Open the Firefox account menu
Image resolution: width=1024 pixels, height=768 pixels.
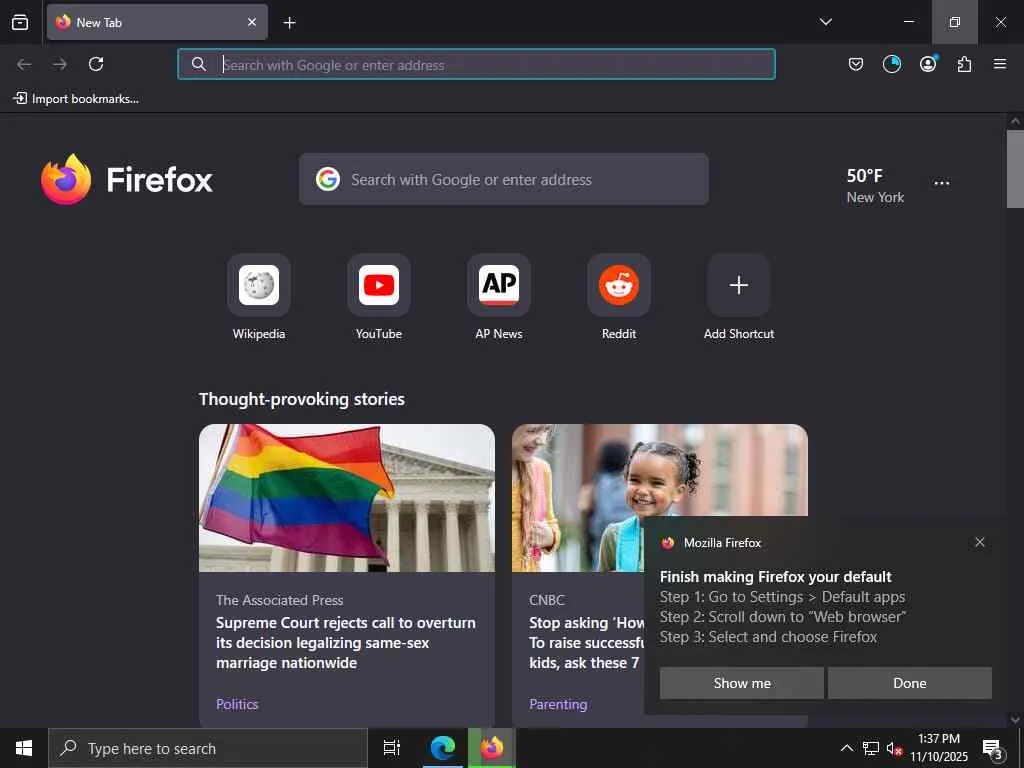click(x=928, y=64)
